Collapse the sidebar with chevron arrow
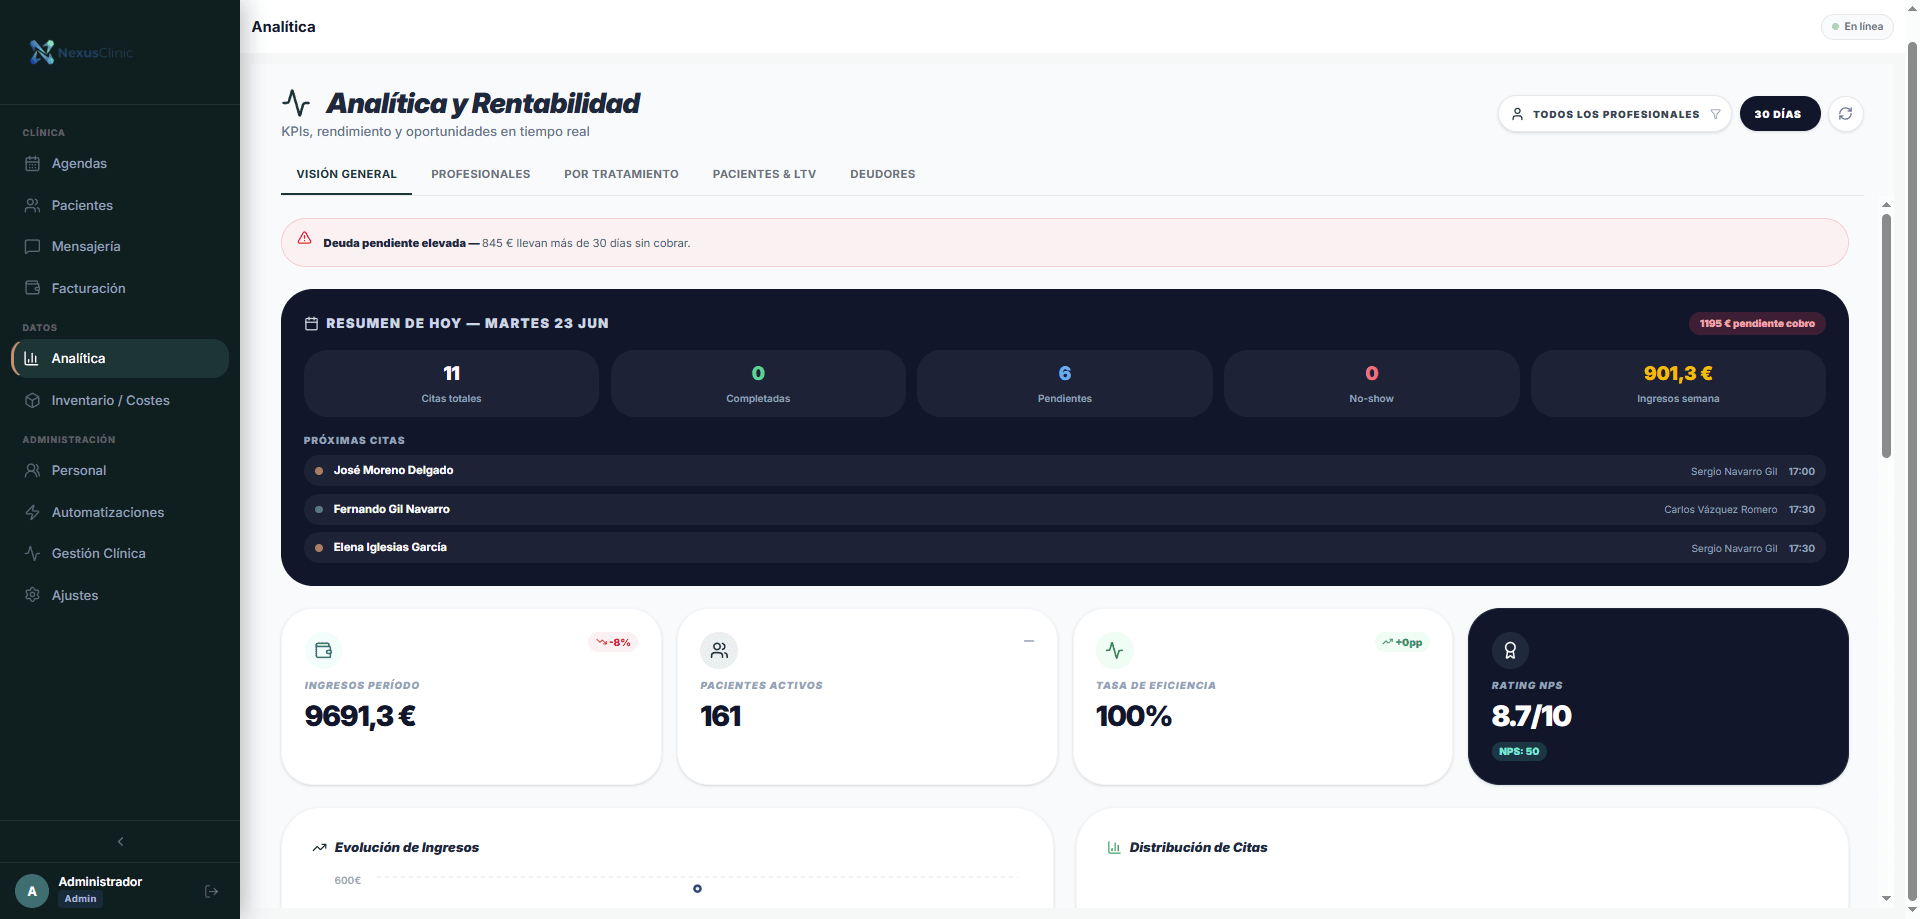This screenshot has height=919, width=1920. click(x=120, y=841)
